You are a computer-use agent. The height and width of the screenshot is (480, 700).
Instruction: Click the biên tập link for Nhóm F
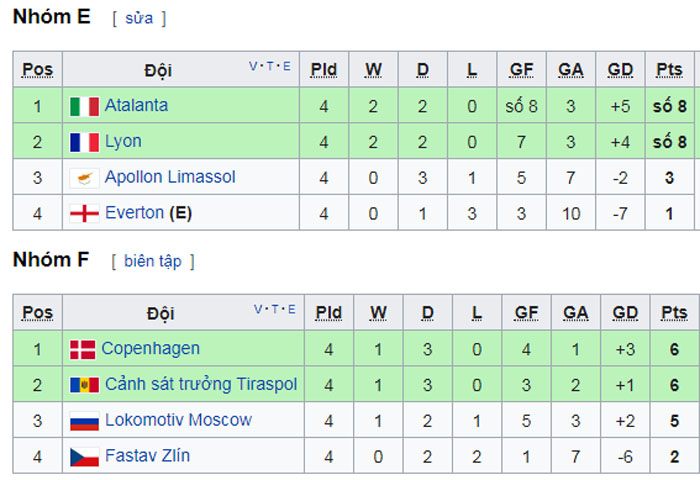click(x=153, y=261)
